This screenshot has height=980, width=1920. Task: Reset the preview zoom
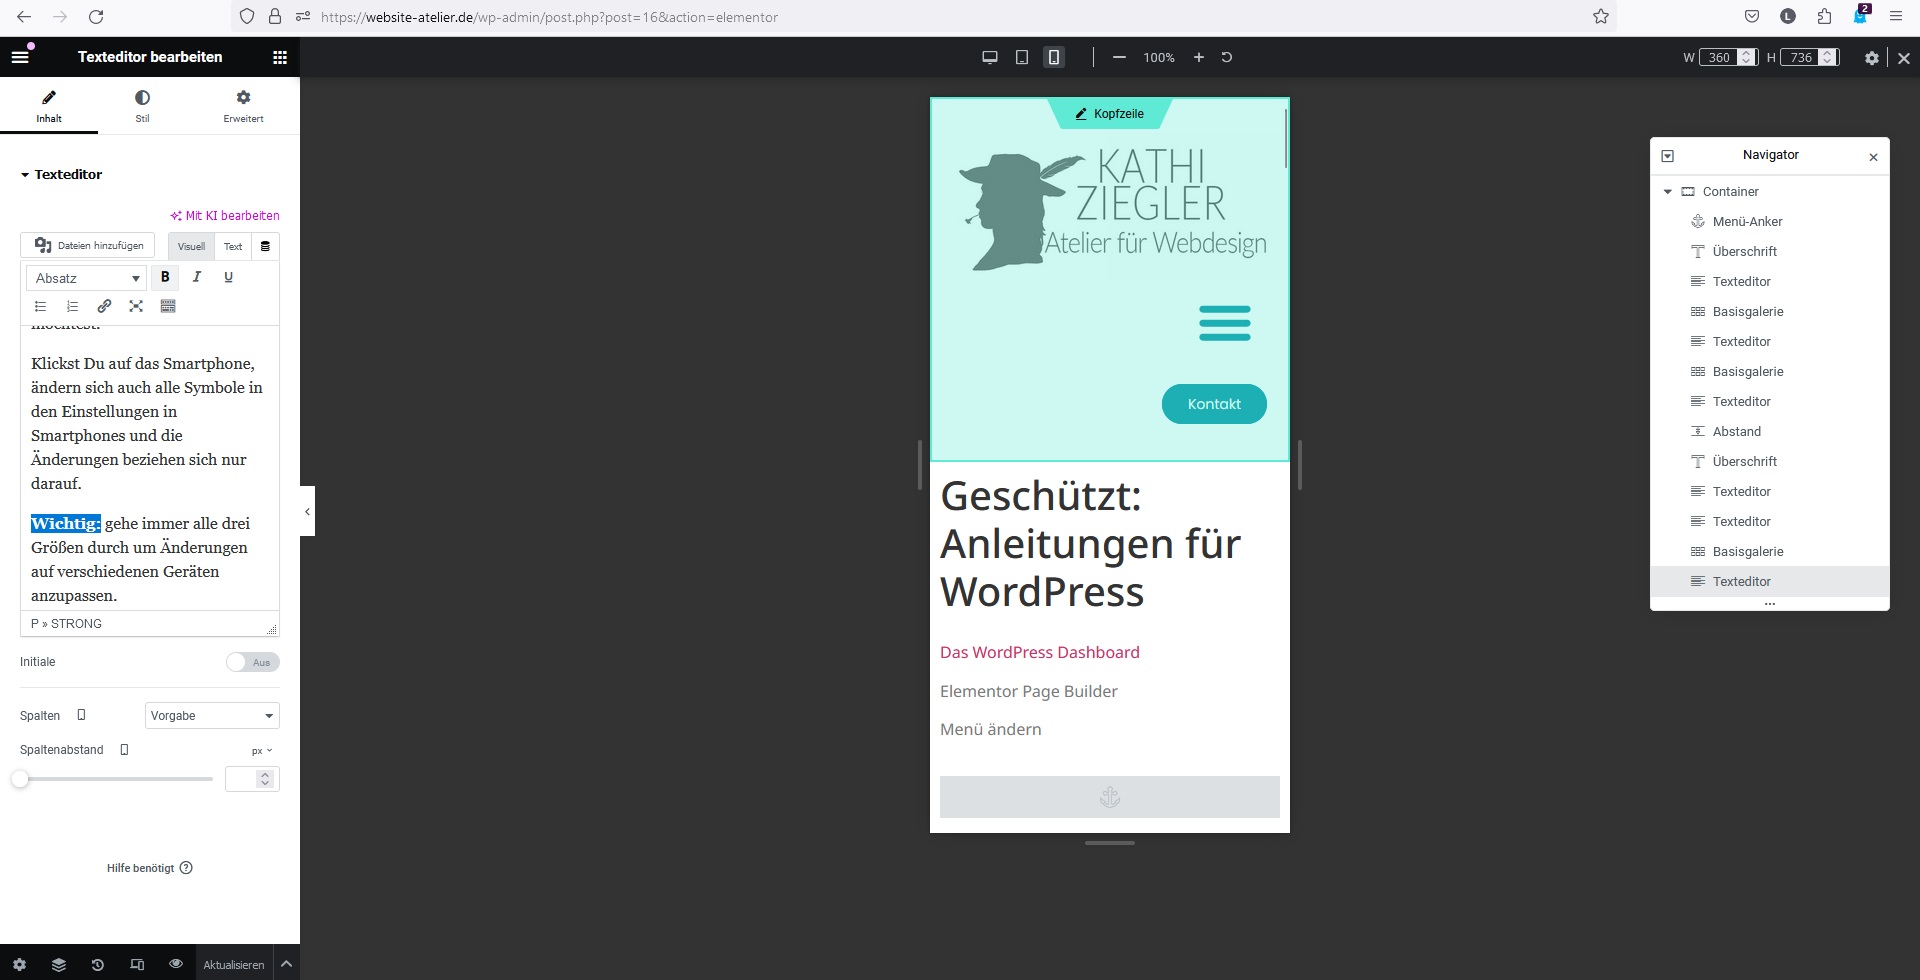pos(1227,57)
